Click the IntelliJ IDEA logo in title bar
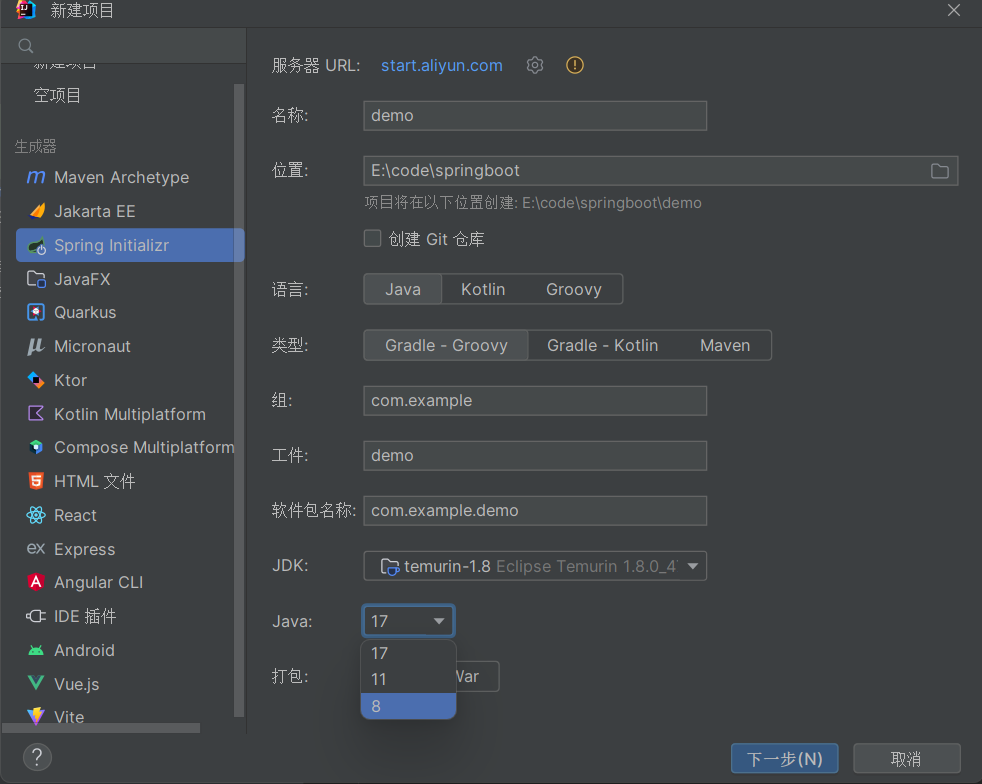 [26, 10]
